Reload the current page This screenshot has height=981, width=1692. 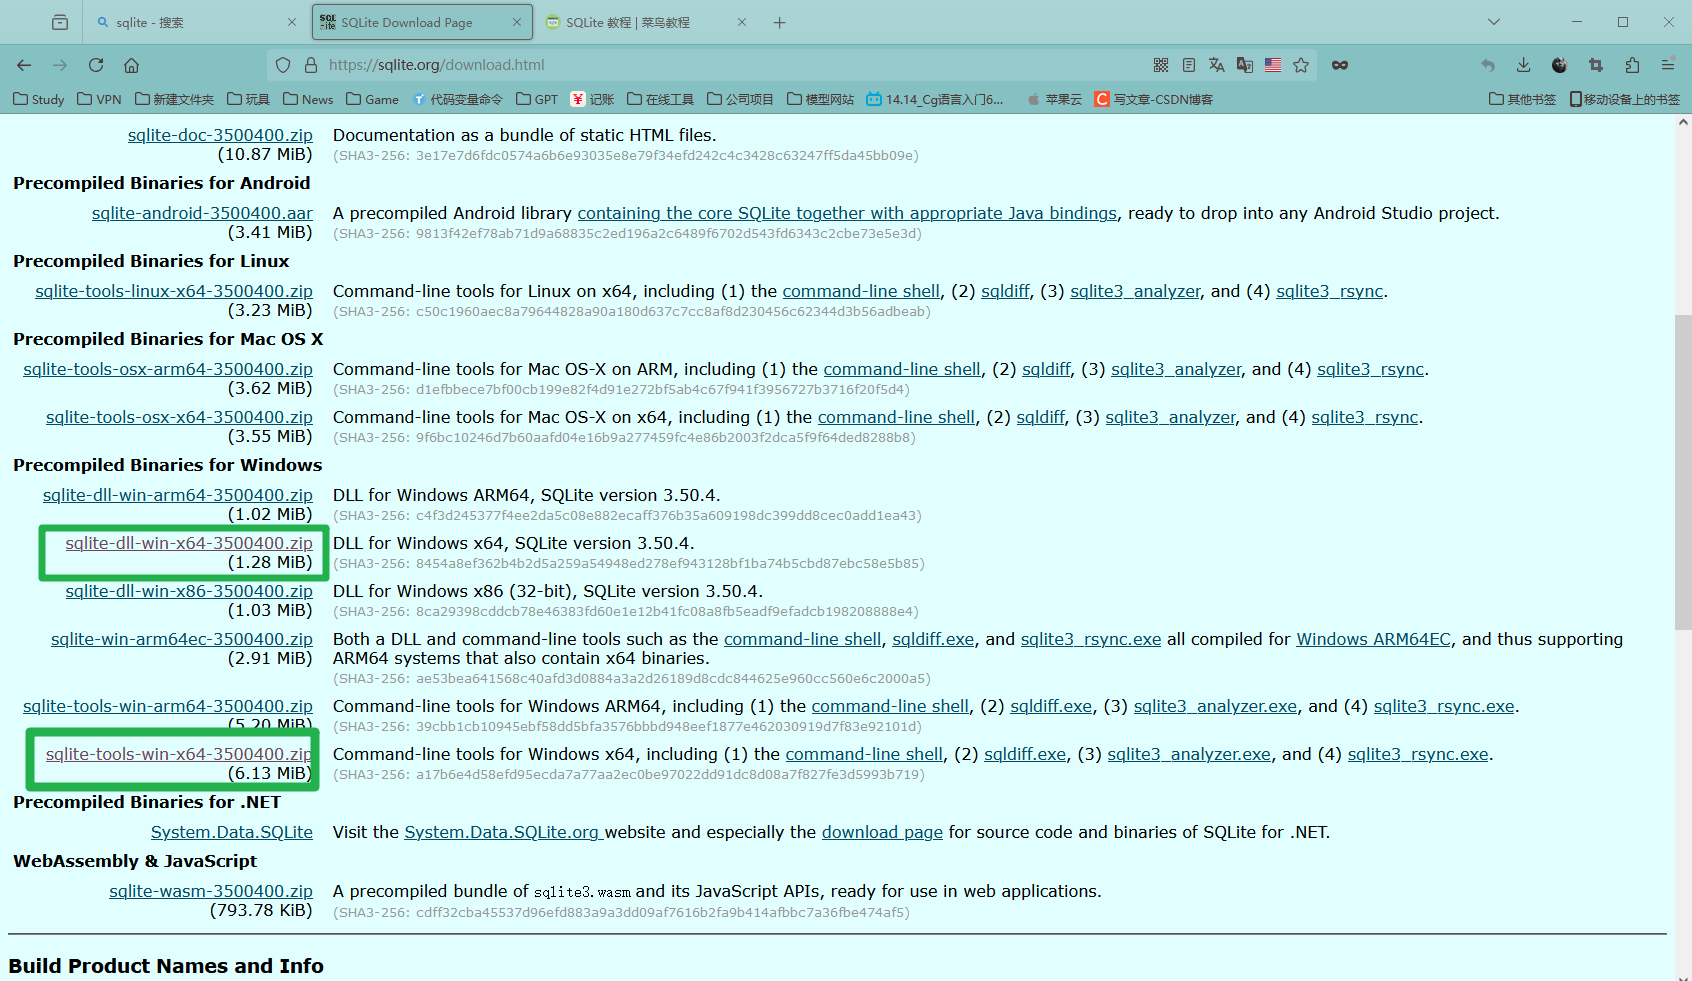click(x=96, y=65)
